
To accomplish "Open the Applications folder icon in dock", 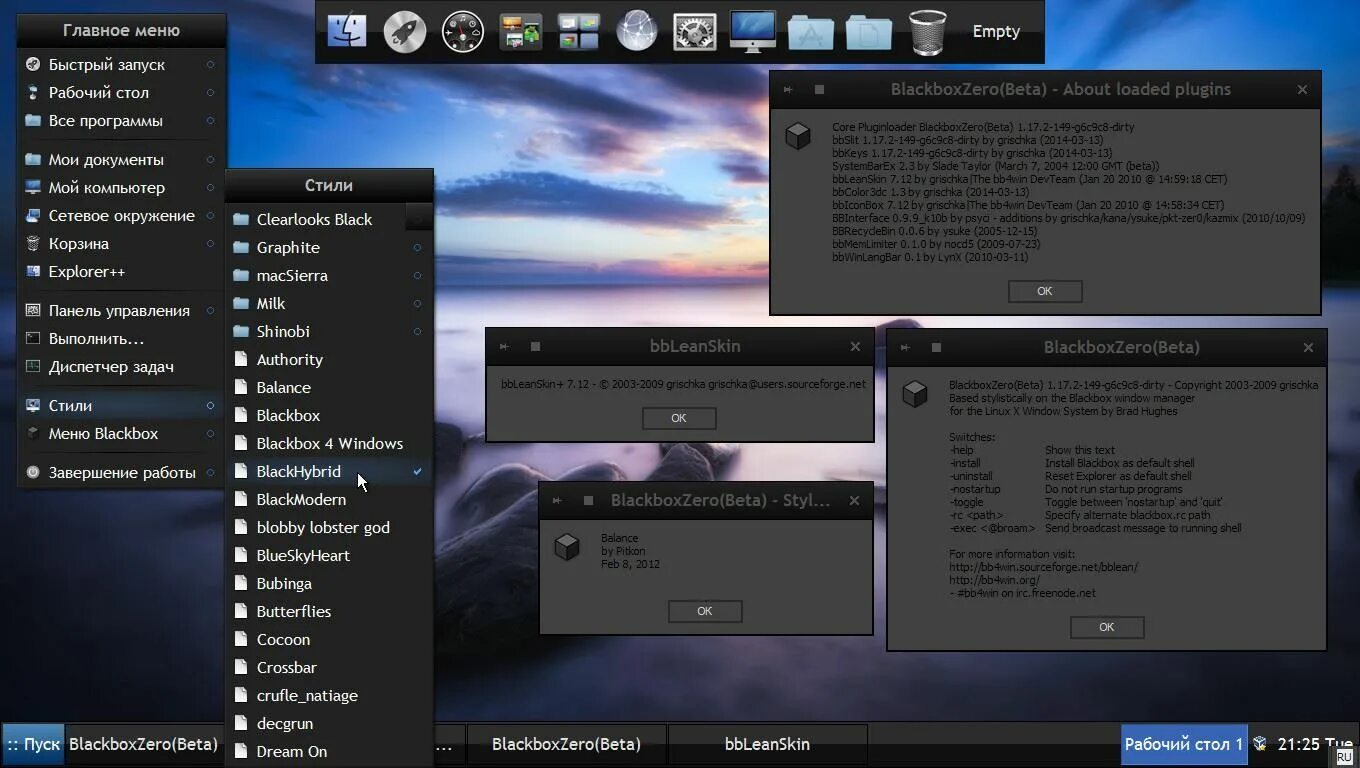I will [x=811, y=32].
